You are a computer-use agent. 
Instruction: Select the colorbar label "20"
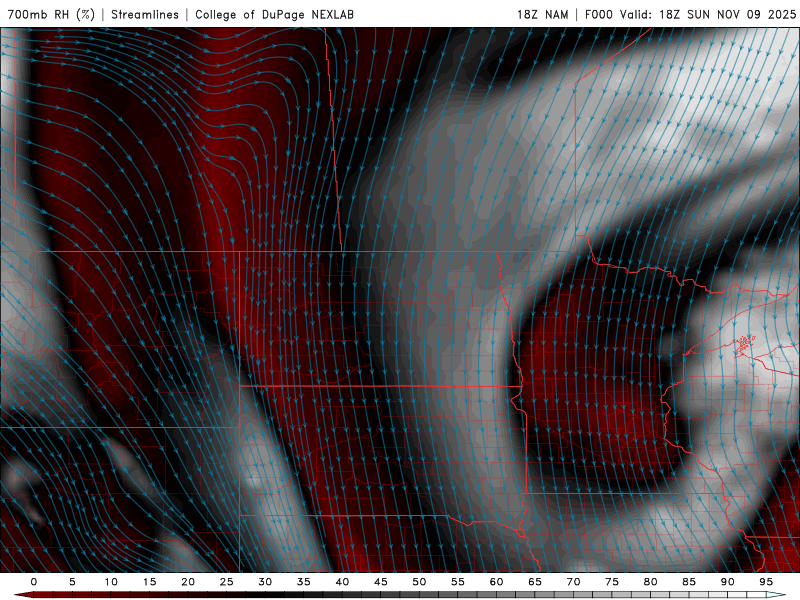click(188, 582)
